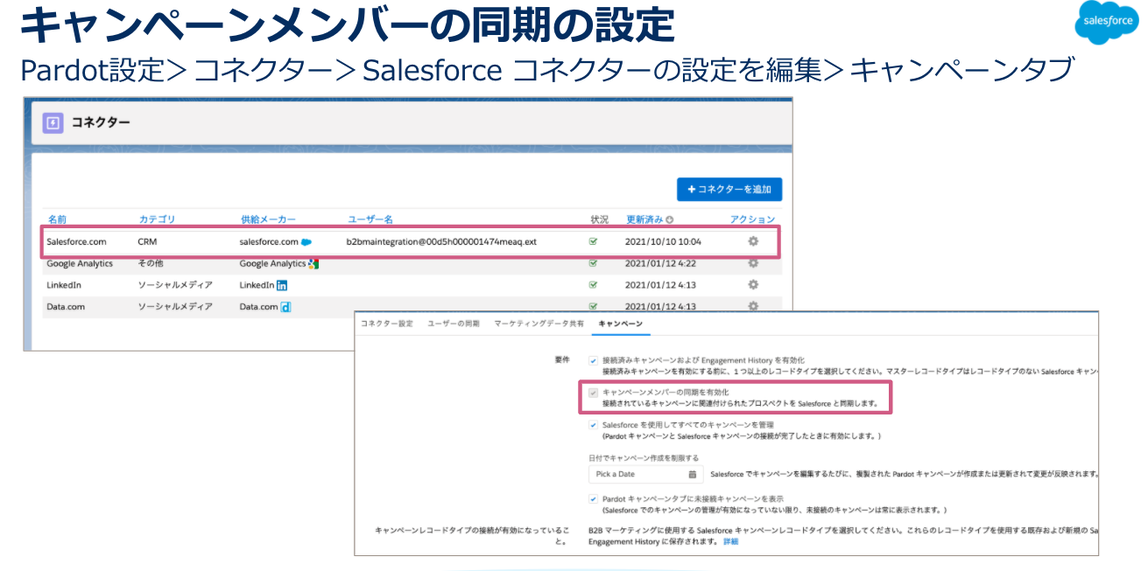The height and width of the screenshot is (571, 1148).
Task: Sort by the 名前 column header
Action: click(56, 220)
